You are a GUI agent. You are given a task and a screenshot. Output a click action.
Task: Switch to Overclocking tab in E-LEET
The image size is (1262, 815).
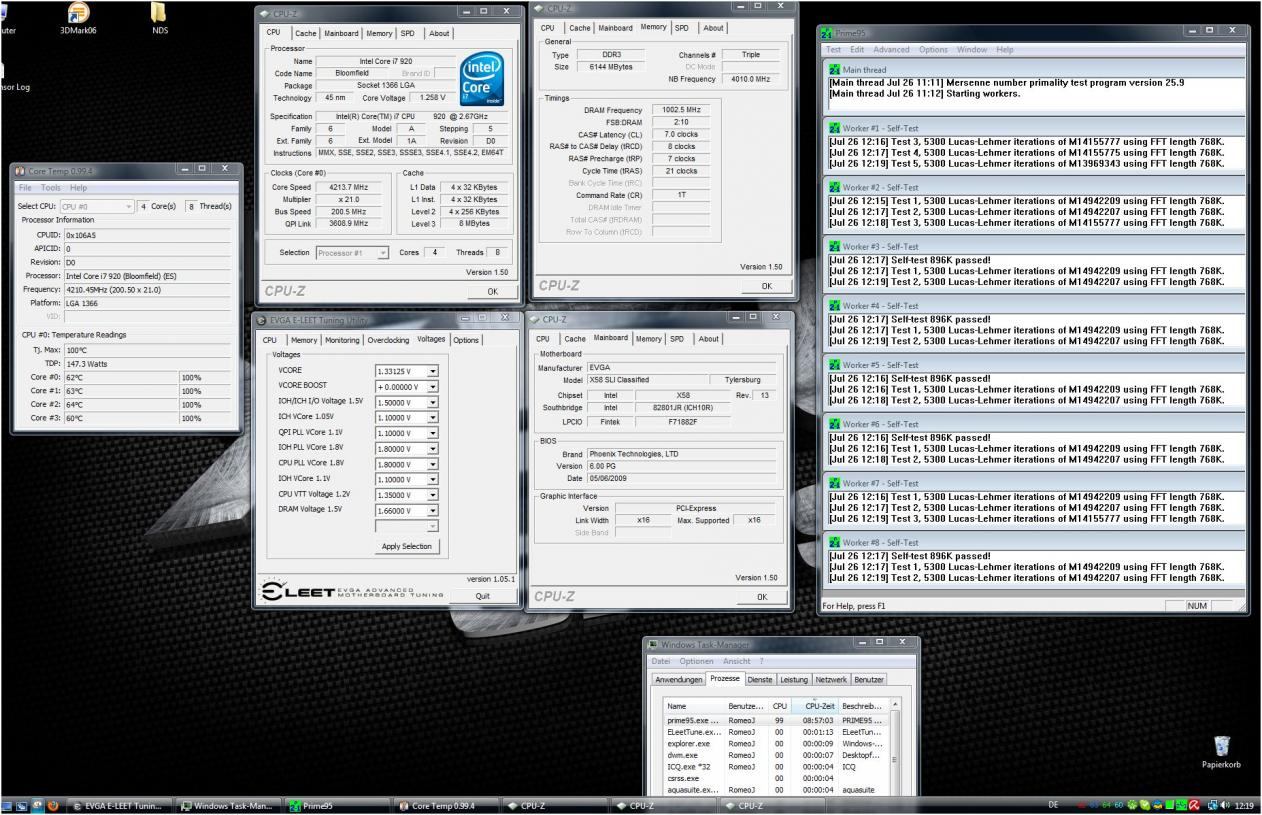click(x=388, y=340)
